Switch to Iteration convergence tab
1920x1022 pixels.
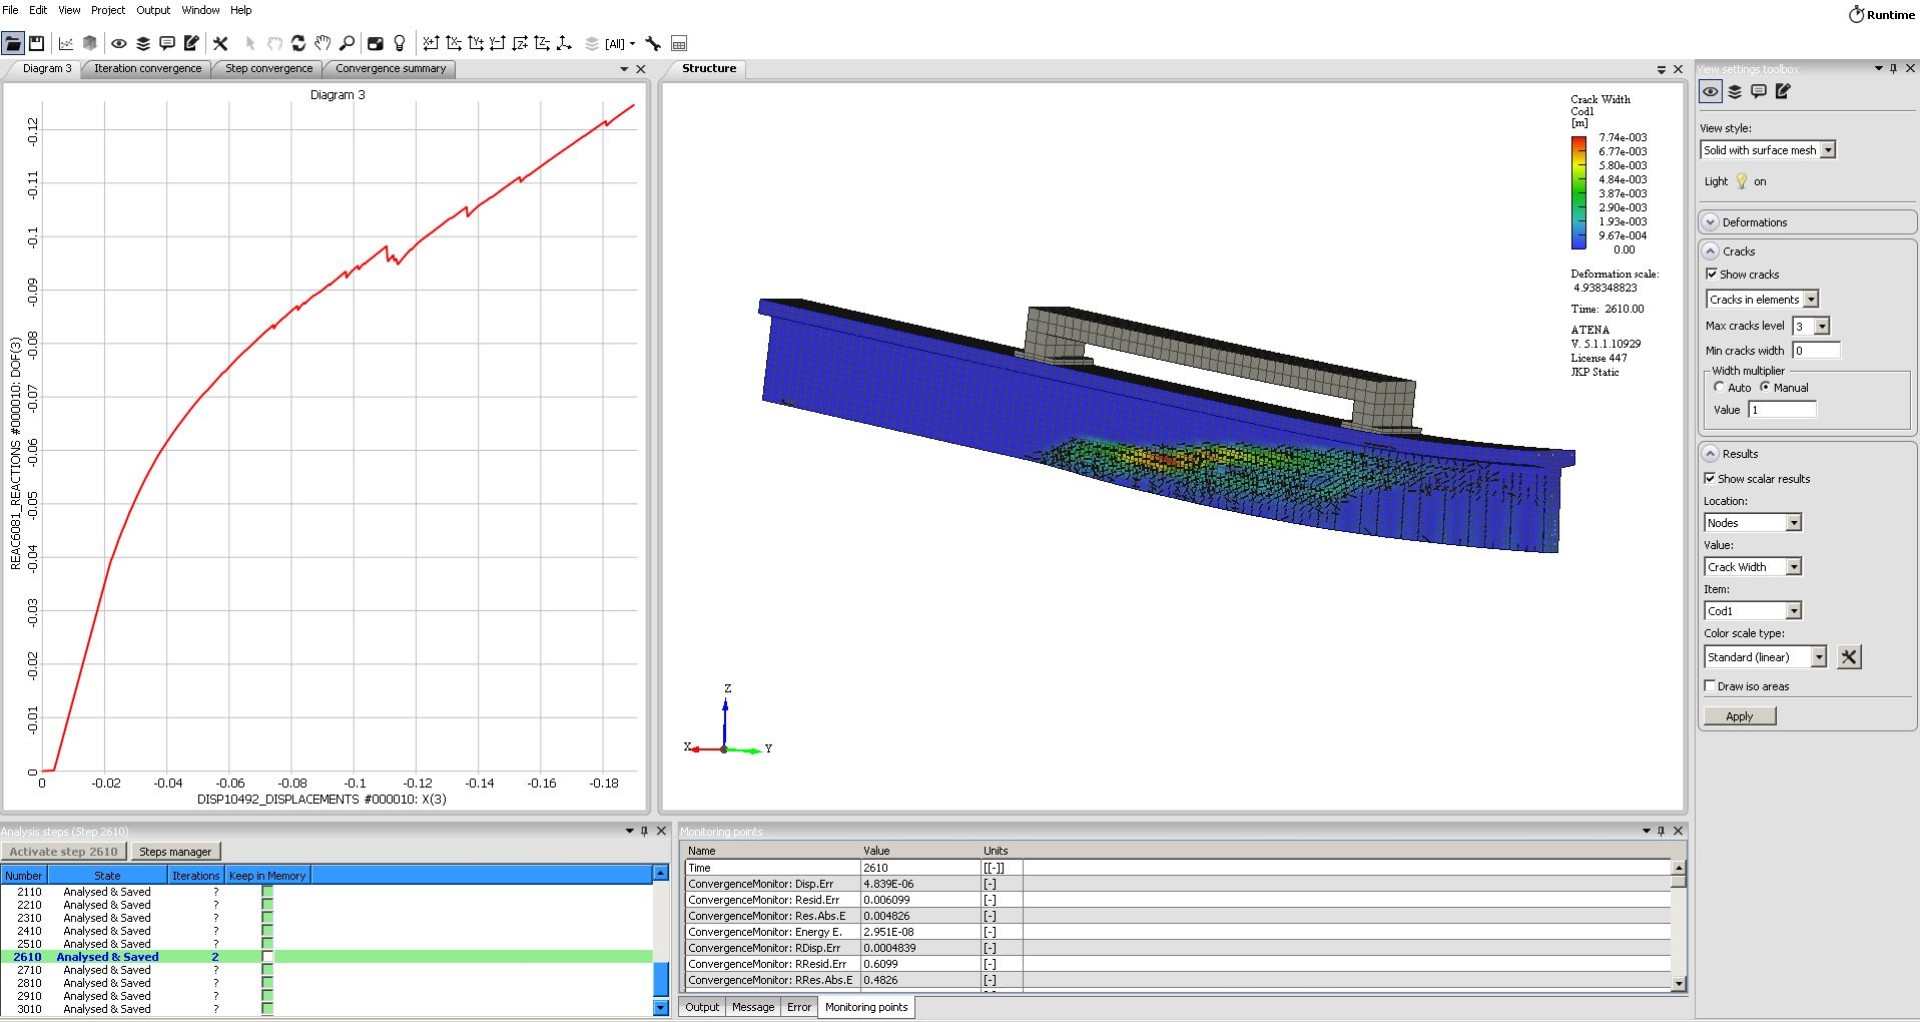click(x=148, y=69)
